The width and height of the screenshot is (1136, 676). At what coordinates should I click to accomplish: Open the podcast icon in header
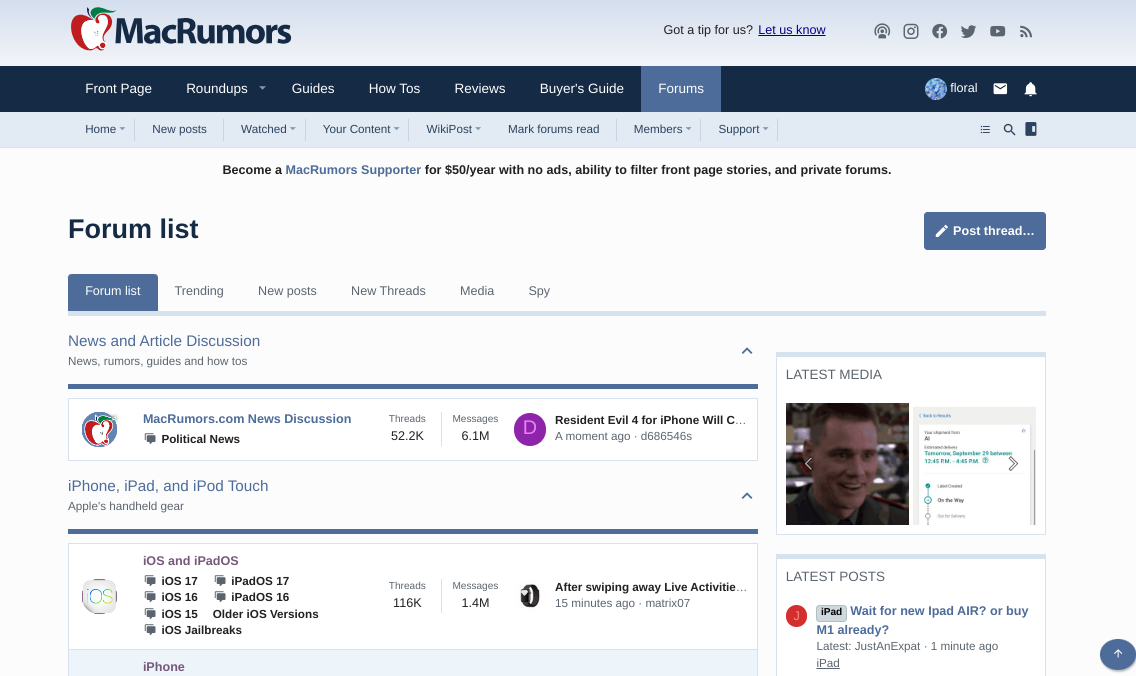pos(882,31)
